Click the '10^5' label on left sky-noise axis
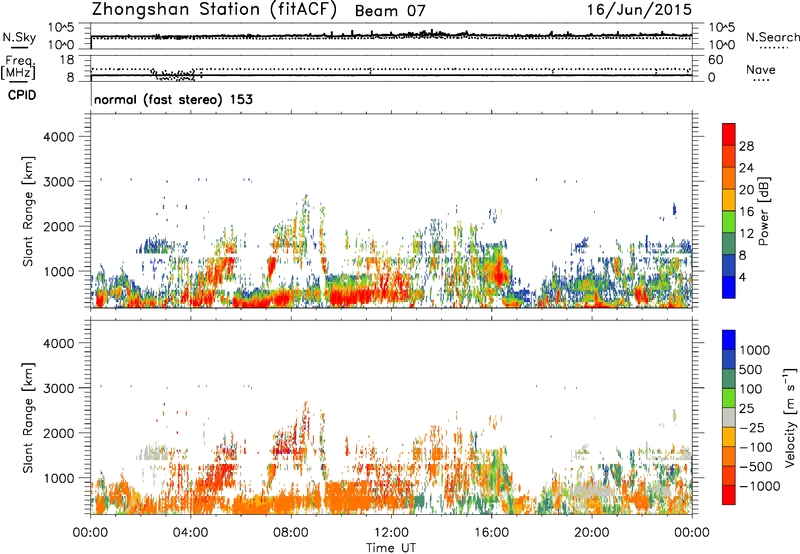This screenshot has width=800, height=554. [61, 28]
